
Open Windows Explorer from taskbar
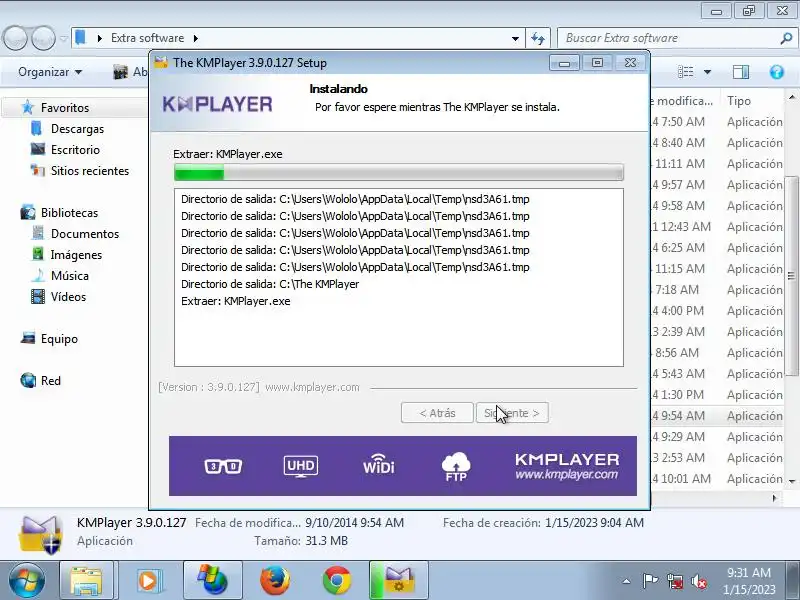coord(86,580)
